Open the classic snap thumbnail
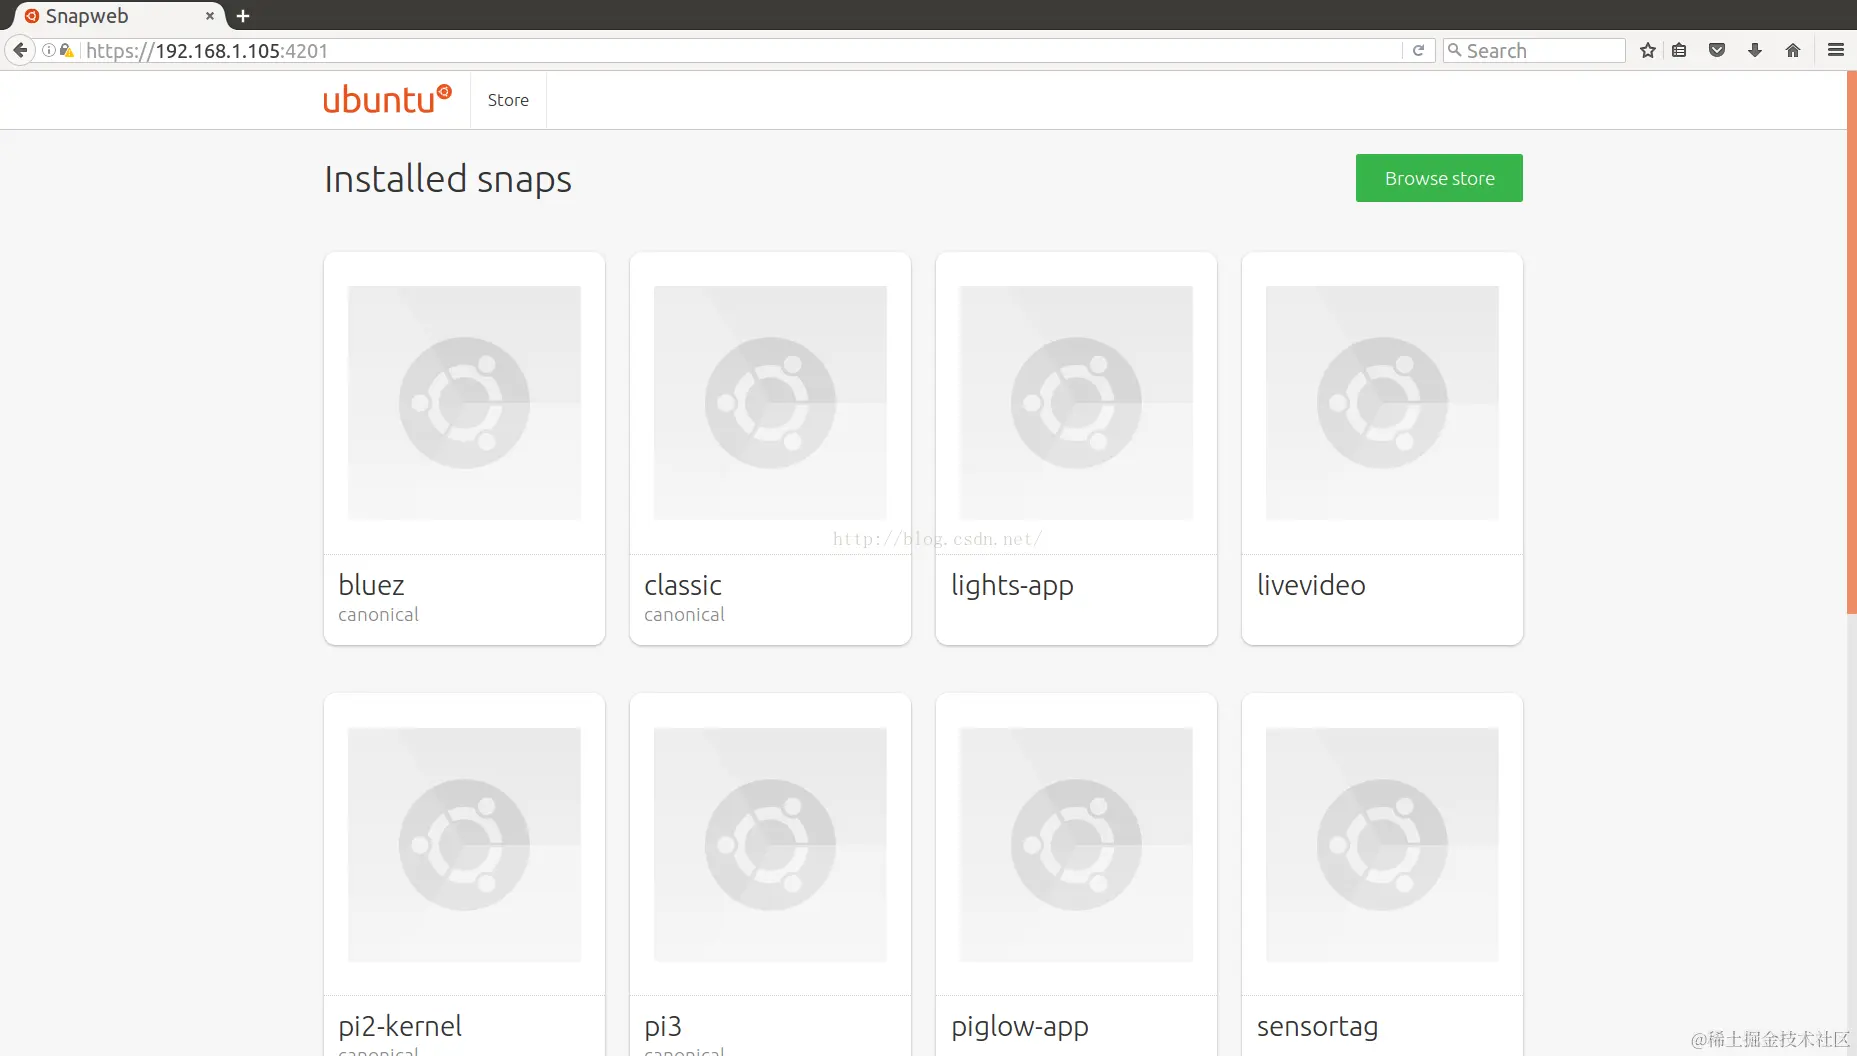Viewport: 1857px width, 1056px height. coord(770,403)
